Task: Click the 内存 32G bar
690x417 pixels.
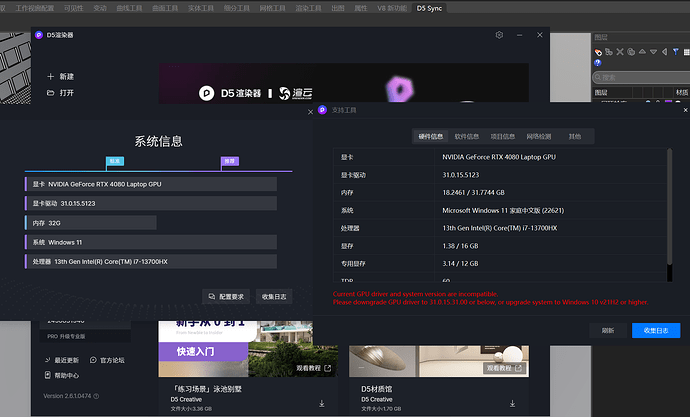Action: tap(91, 223)
